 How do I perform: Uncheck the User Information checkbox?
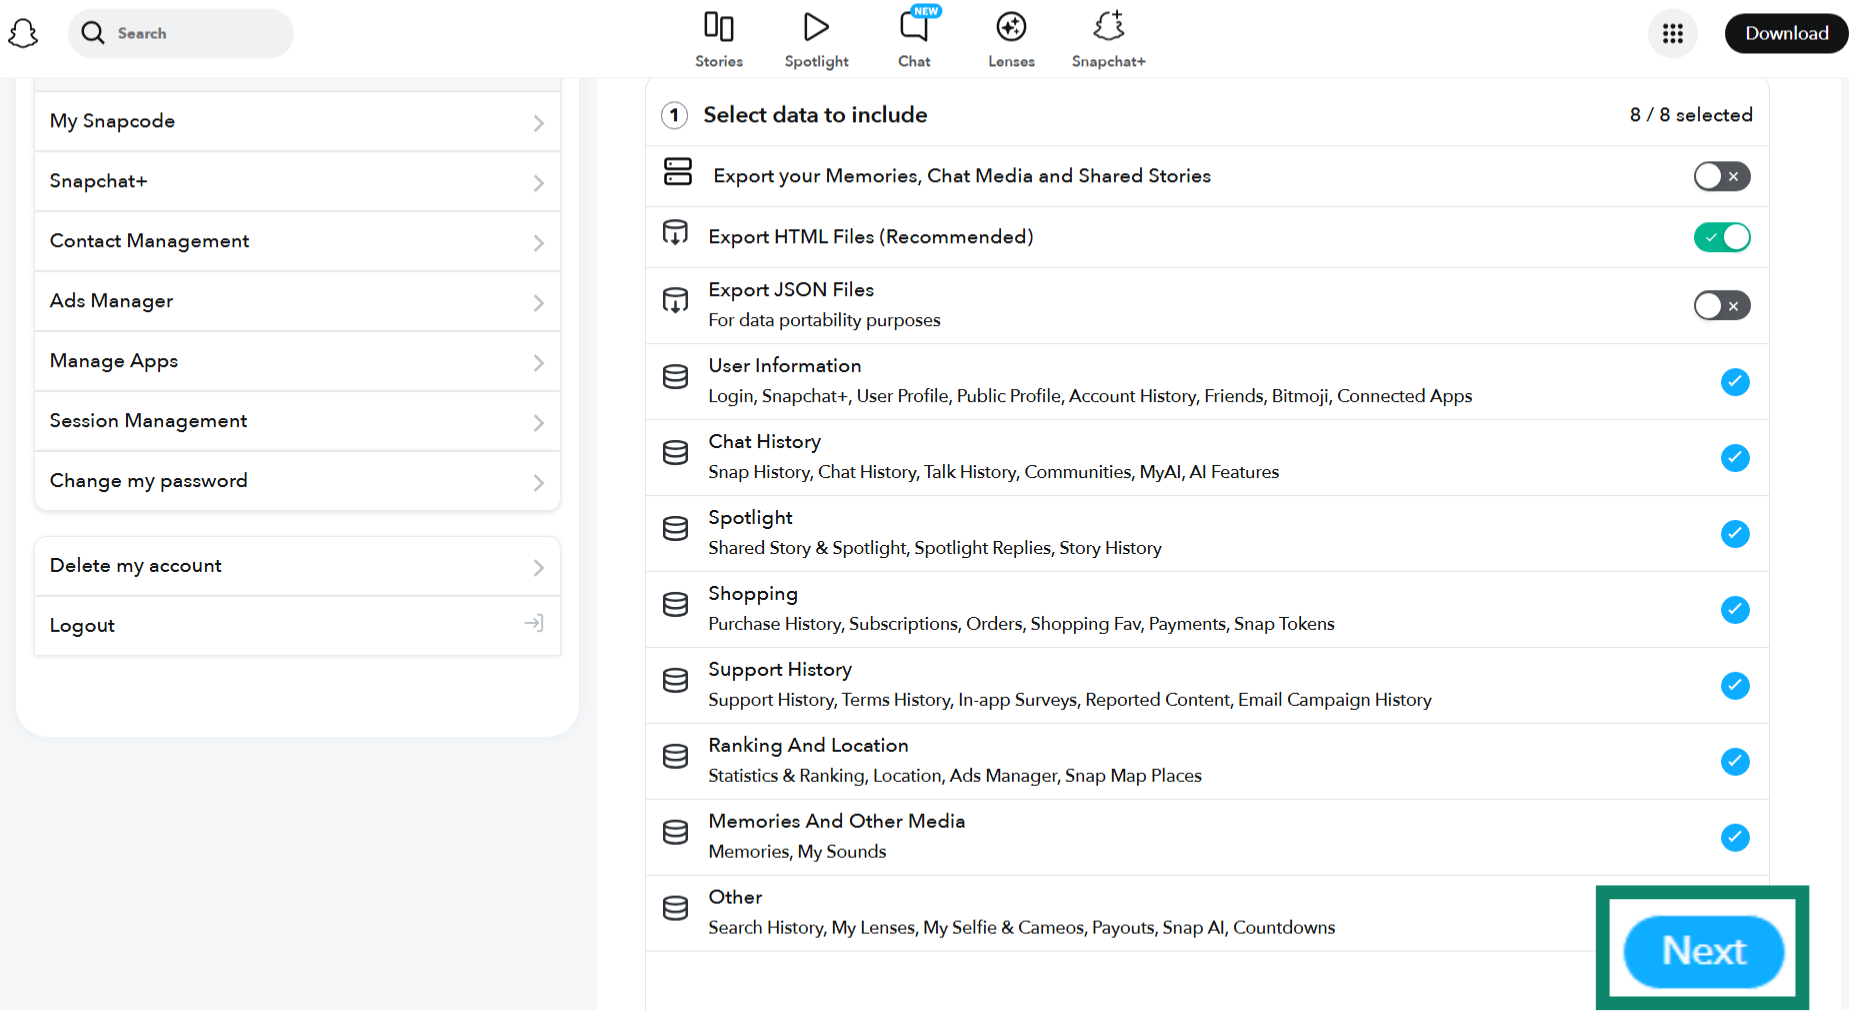point(1734,382)
